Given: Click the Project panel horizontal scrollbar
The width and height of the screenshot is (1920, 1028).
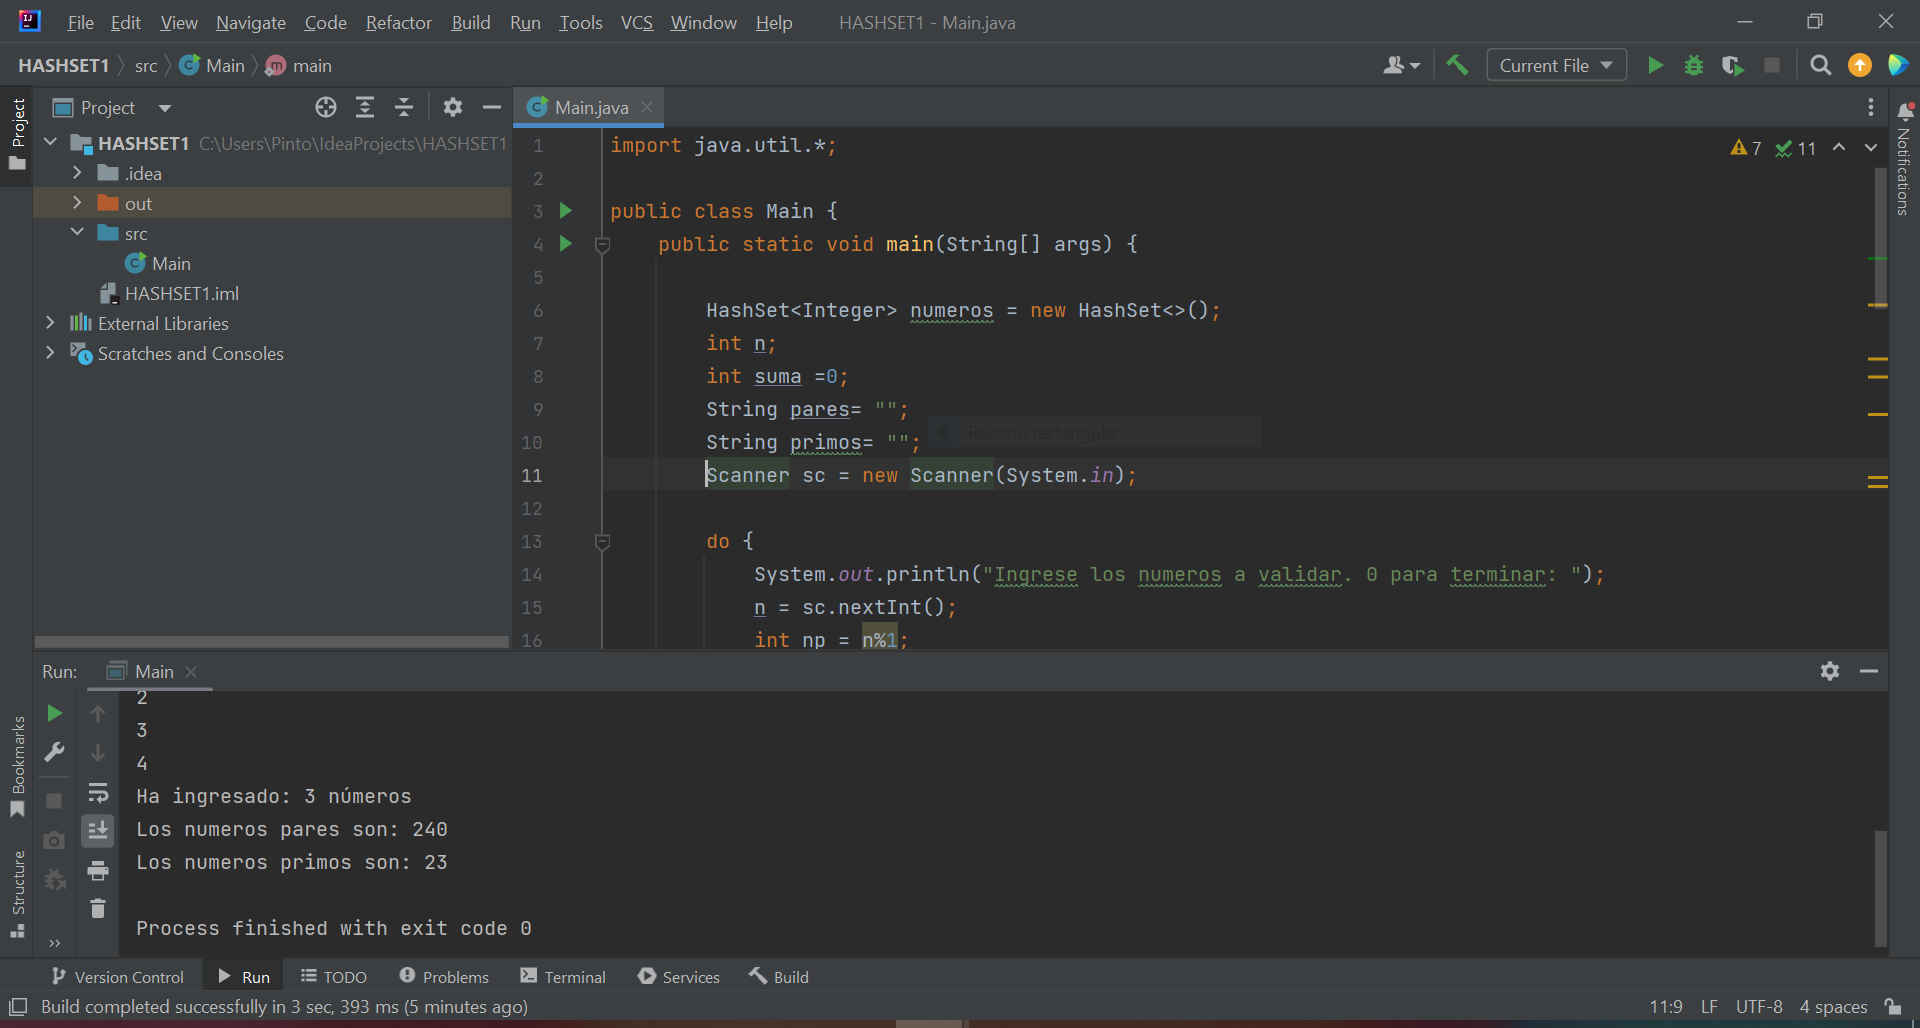Looking at the screenshot, I should click(x=271, y=642).
